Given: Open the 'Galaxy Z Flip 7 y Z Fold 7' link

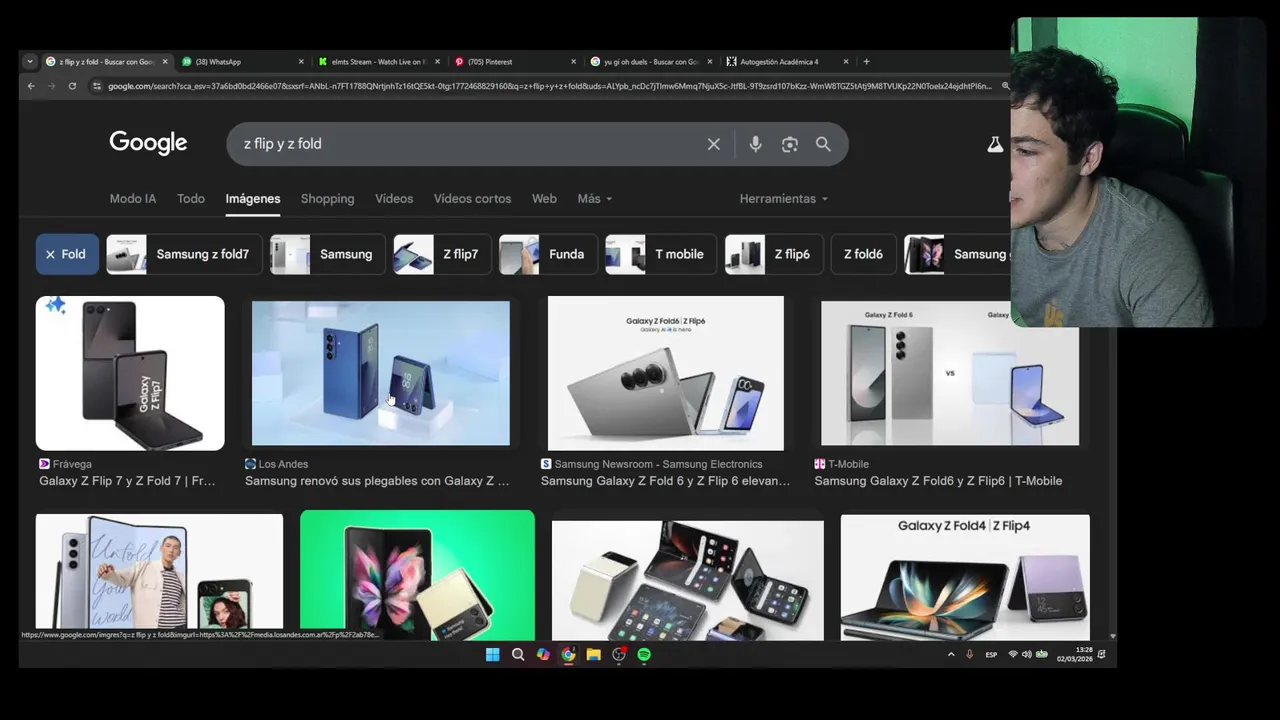Looking at the screenshot, I should 127,481.
